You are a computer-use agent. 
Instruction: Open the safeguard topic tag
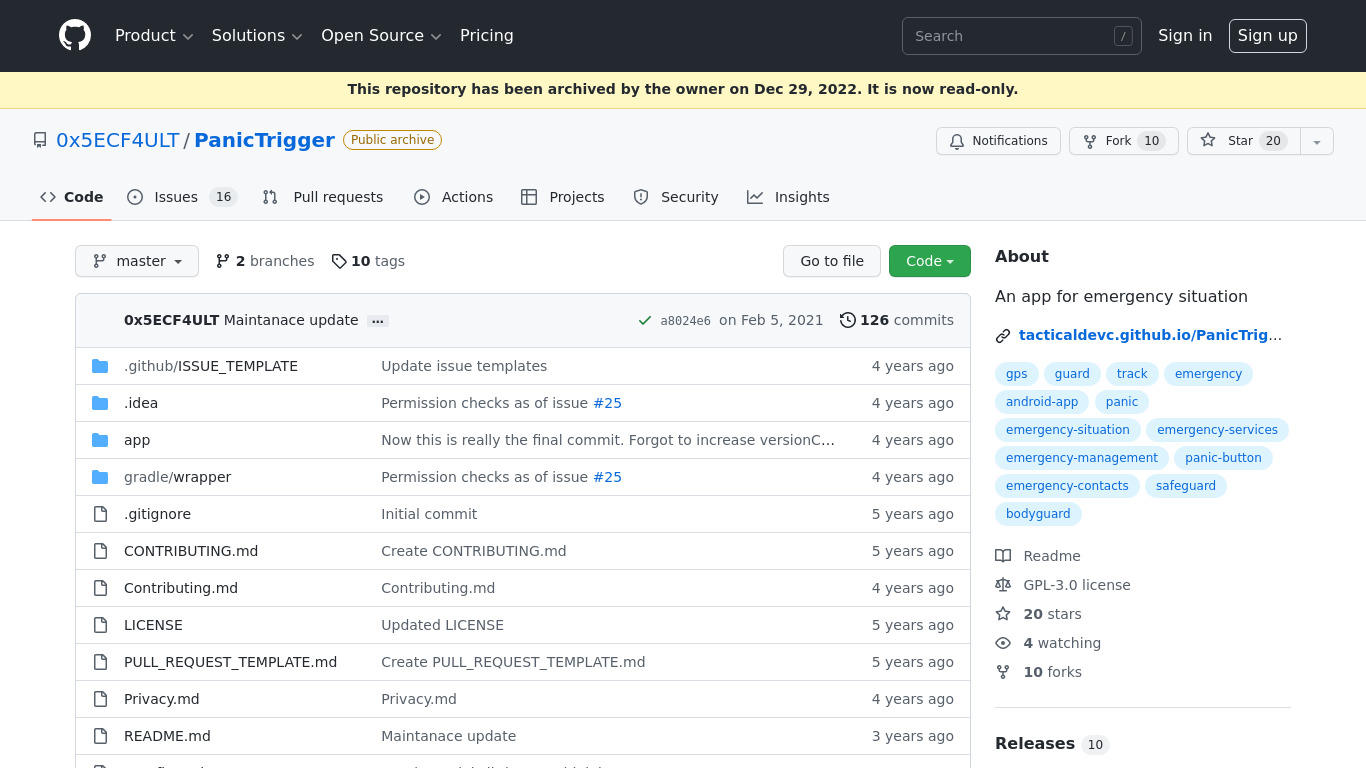[1186, 486]
